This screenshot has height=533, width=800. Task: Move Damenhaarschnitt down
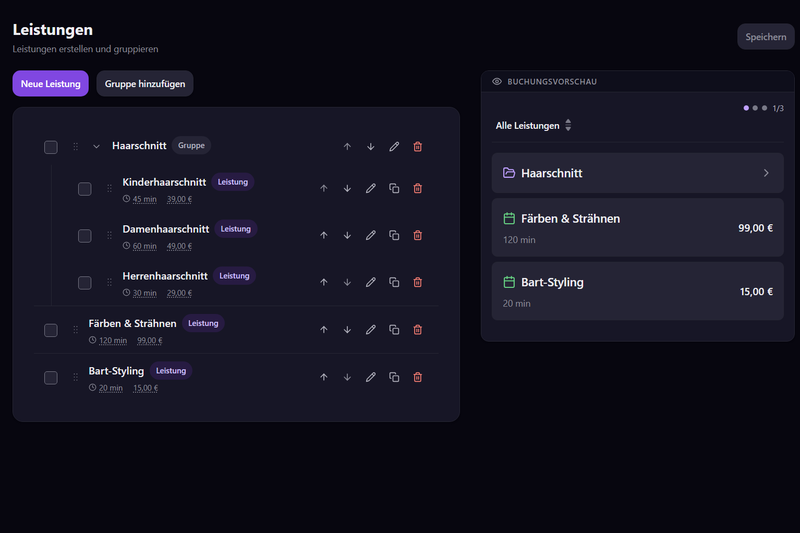tap(347, 236)
